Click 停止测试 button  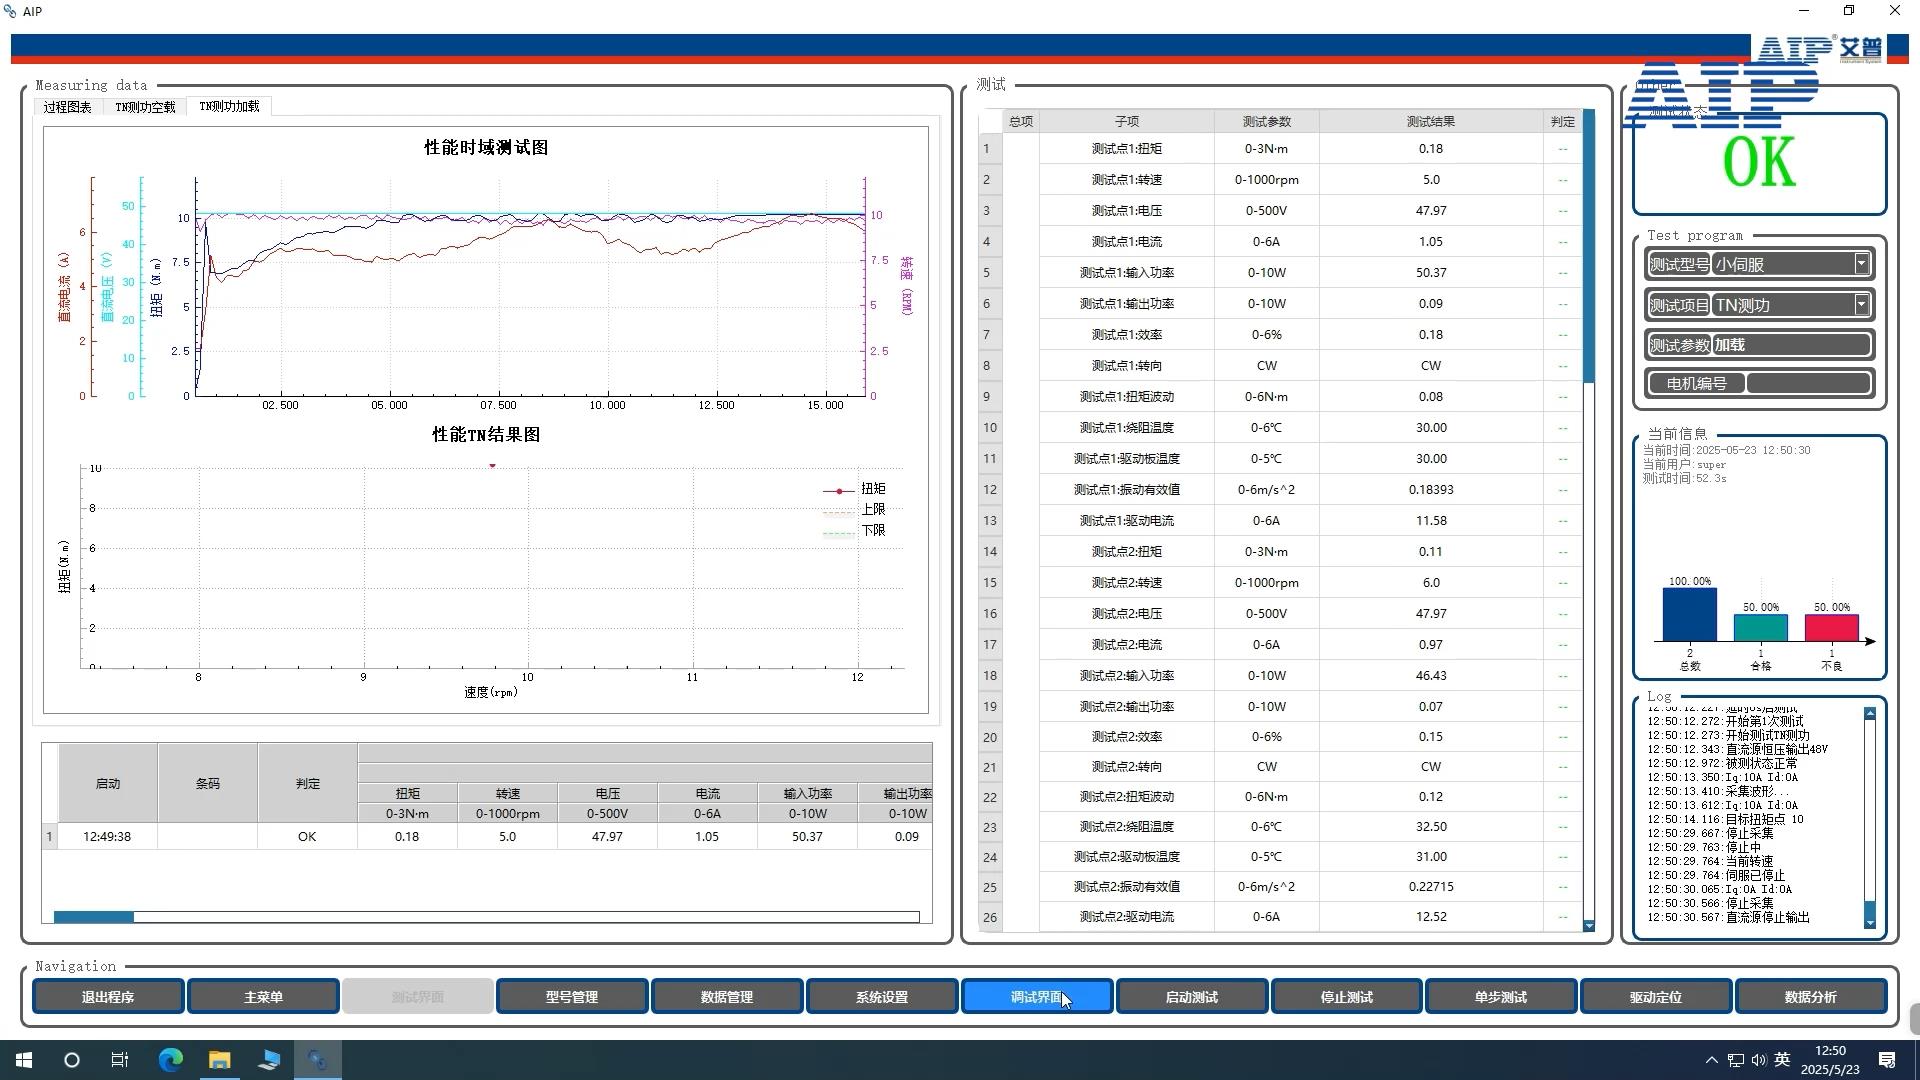coord(1346,997)
